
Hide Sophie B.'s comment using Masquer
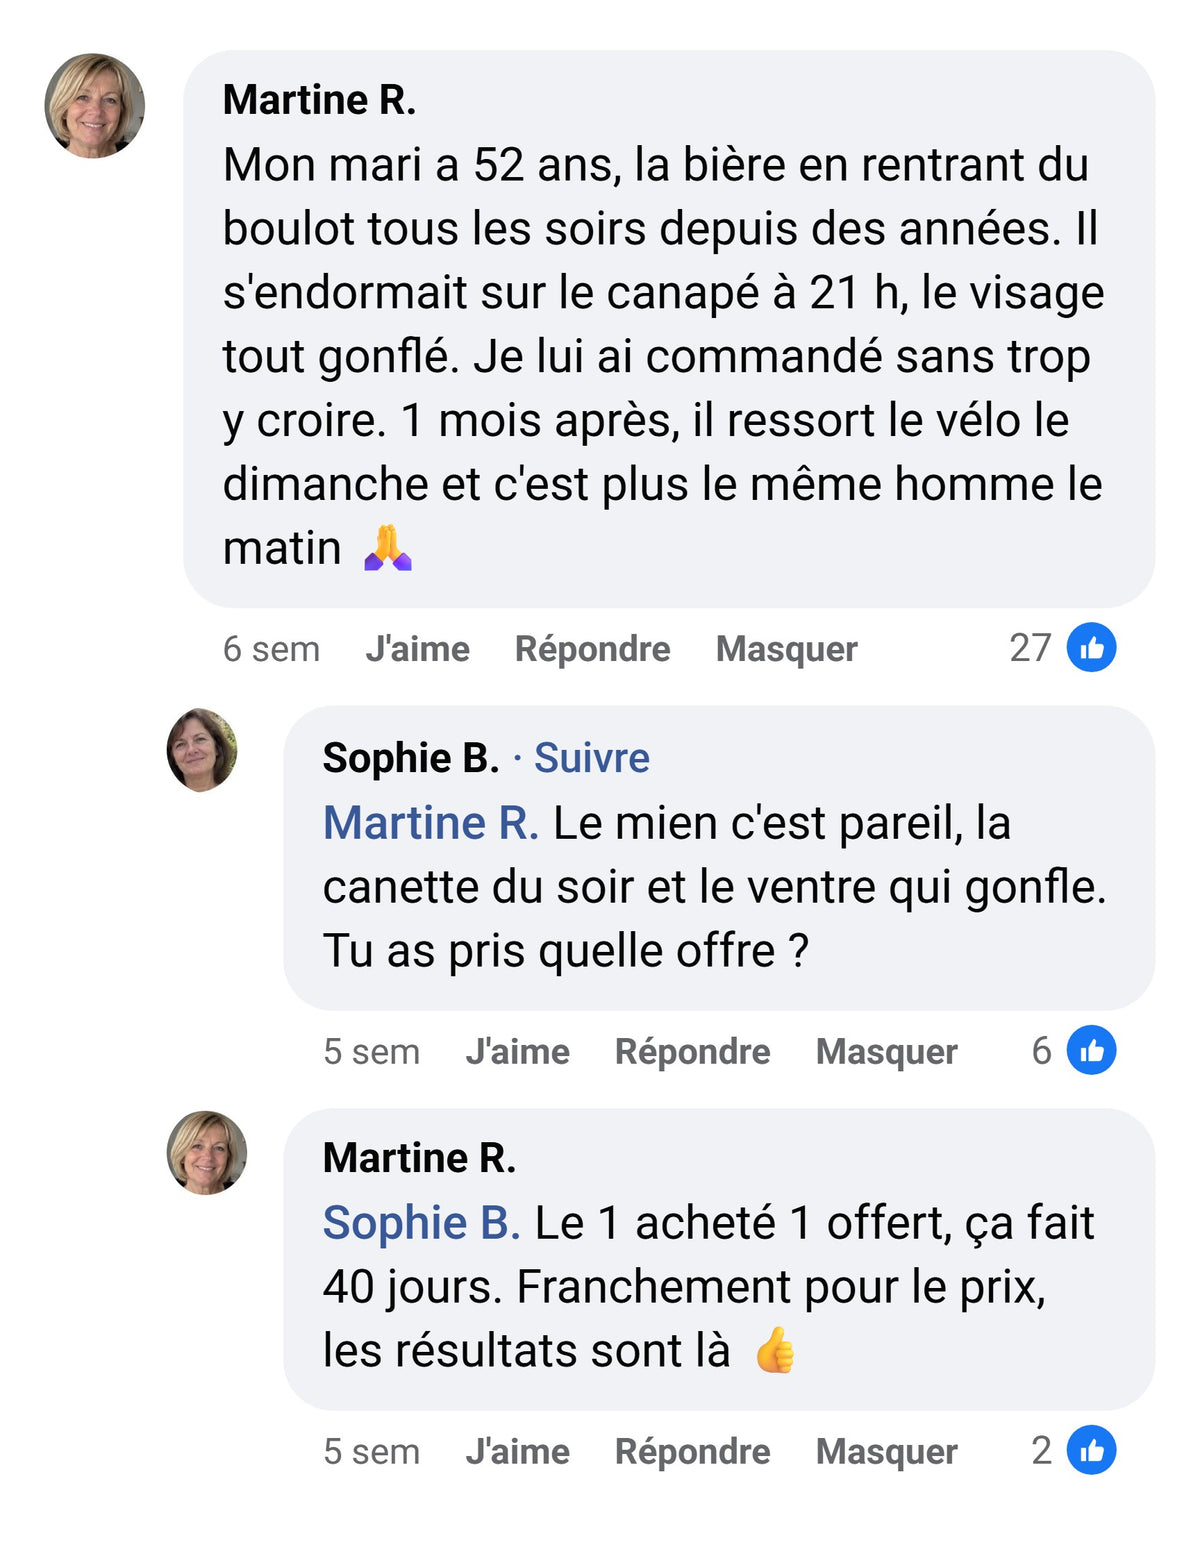click(x=887, y=1052)
